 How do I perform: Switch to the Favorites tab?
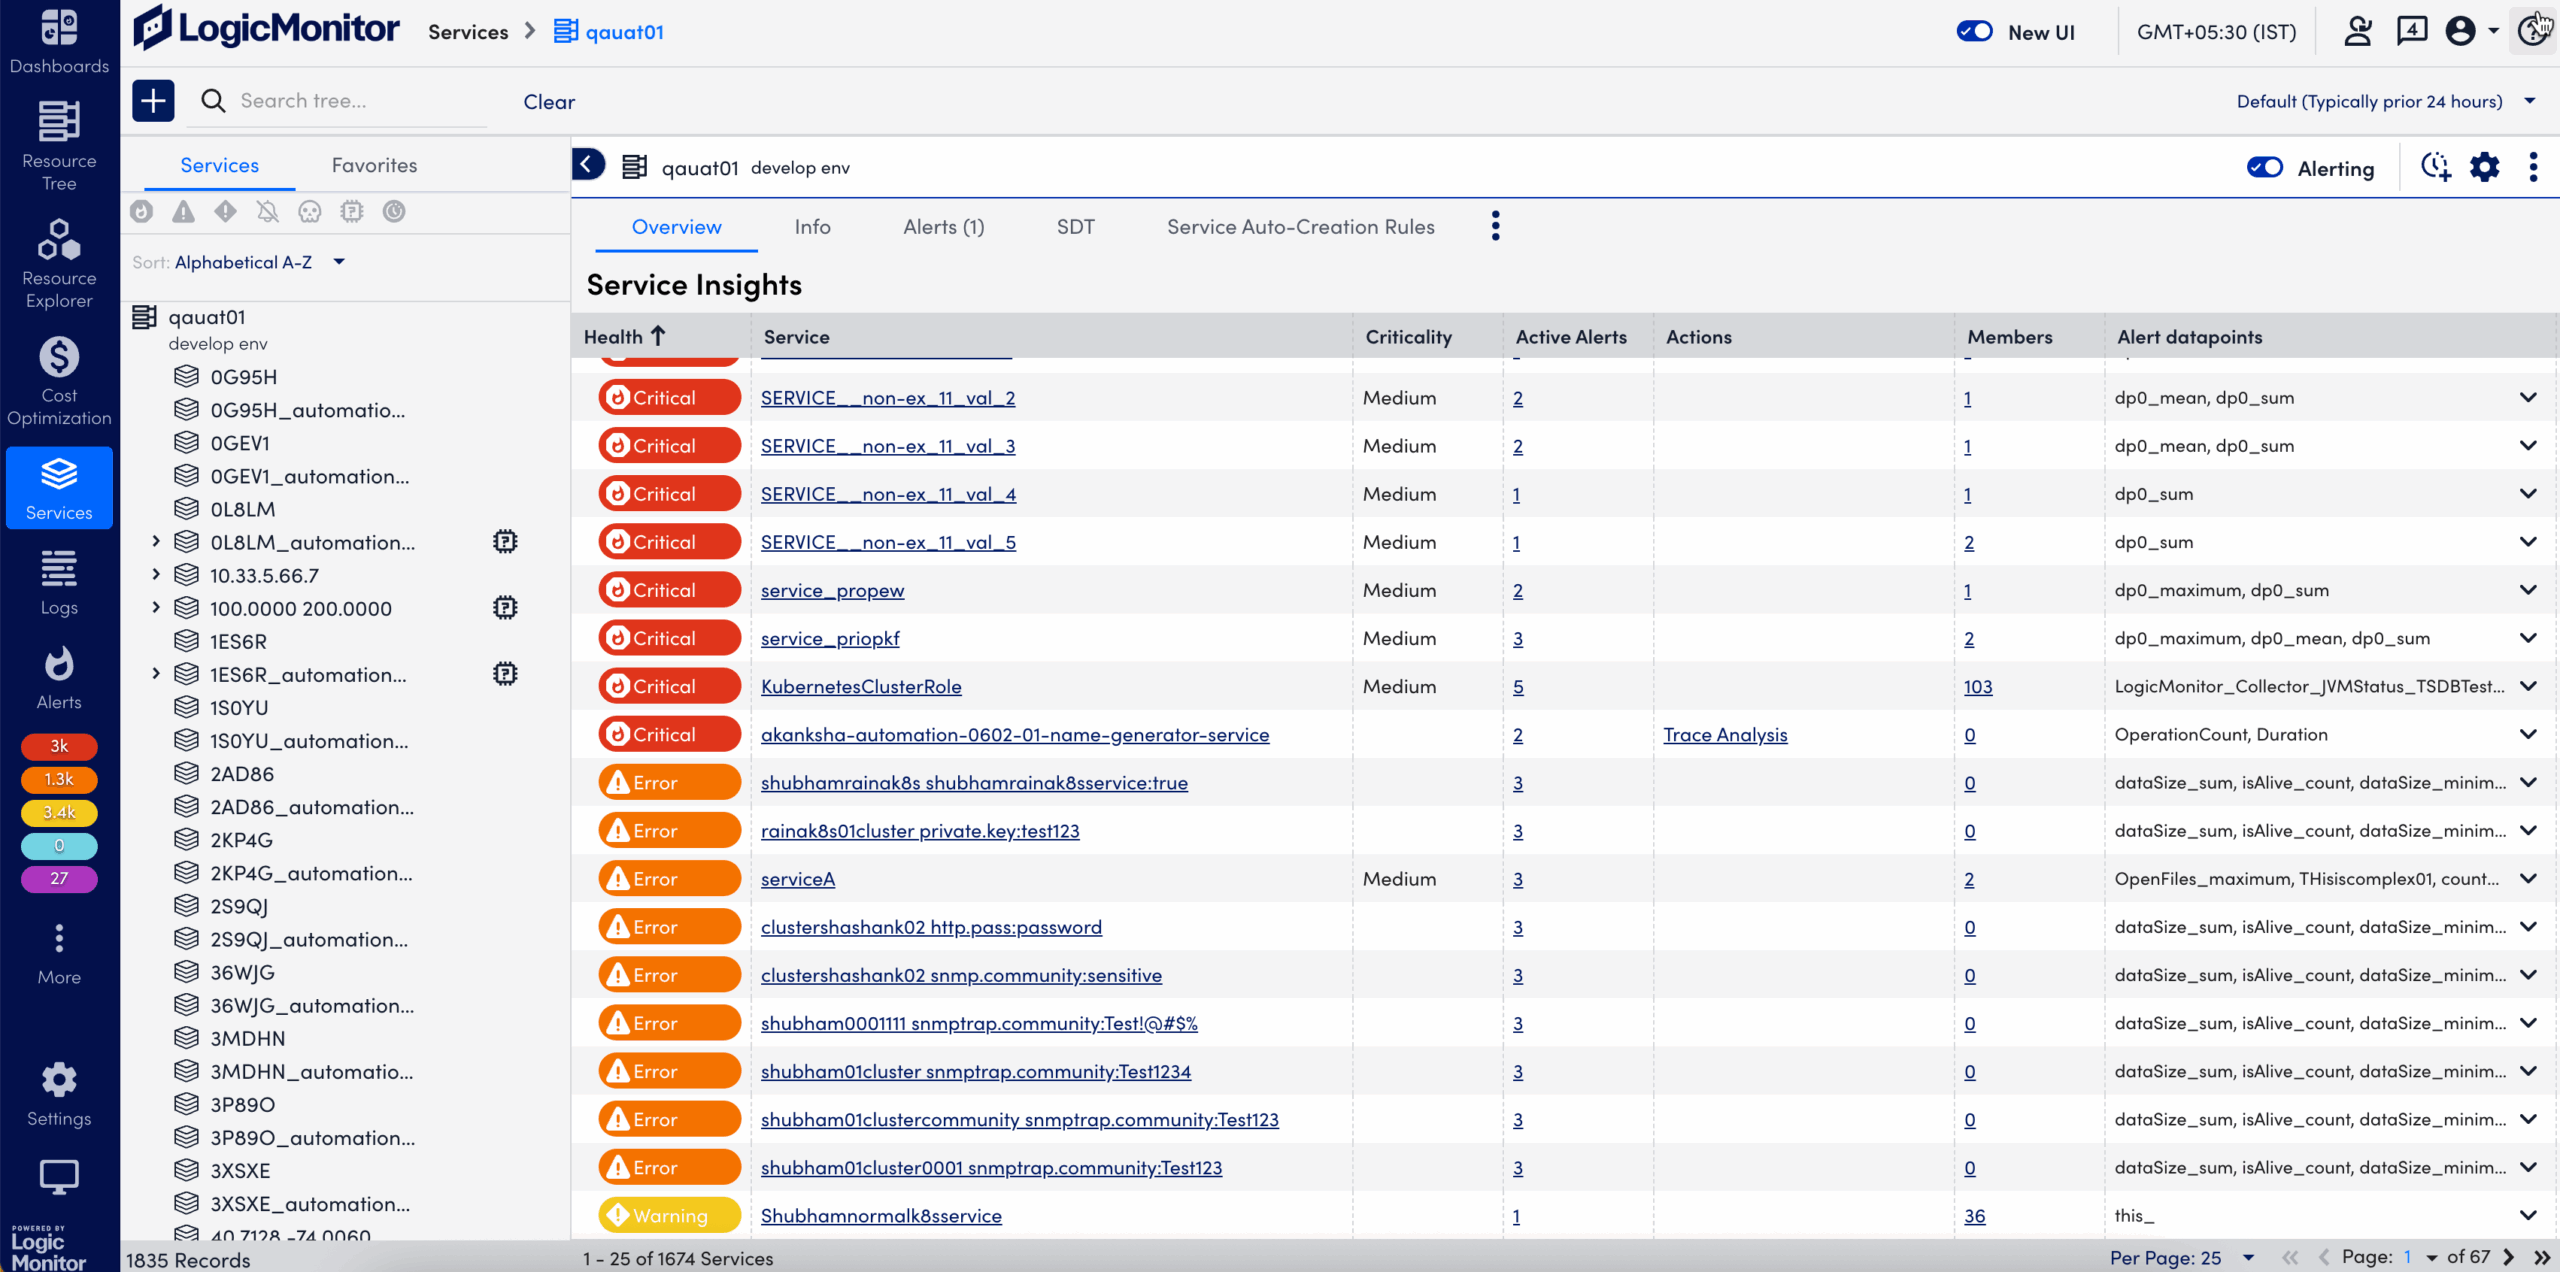[374, 164]
